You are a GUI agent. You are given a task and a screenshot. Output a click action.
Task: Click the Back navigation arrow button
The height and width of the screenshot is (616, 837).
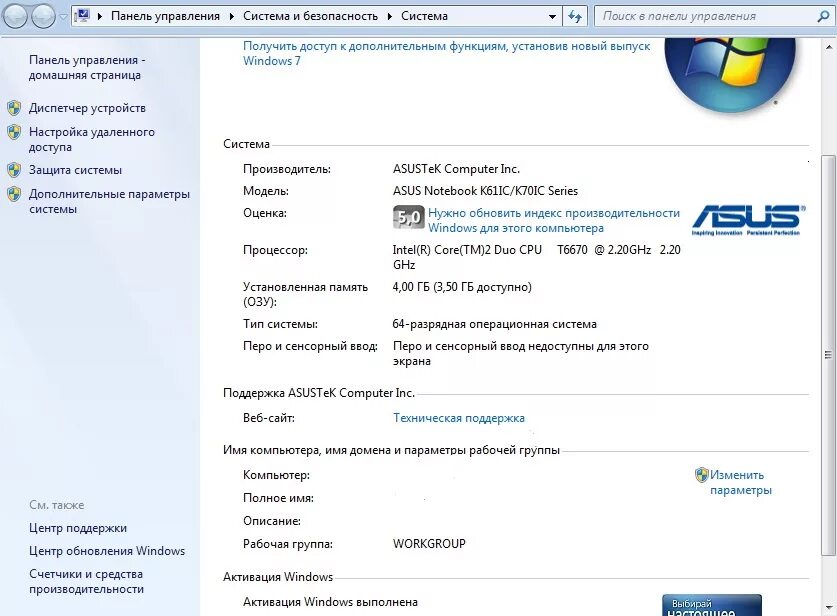click(x=15, y=17)
